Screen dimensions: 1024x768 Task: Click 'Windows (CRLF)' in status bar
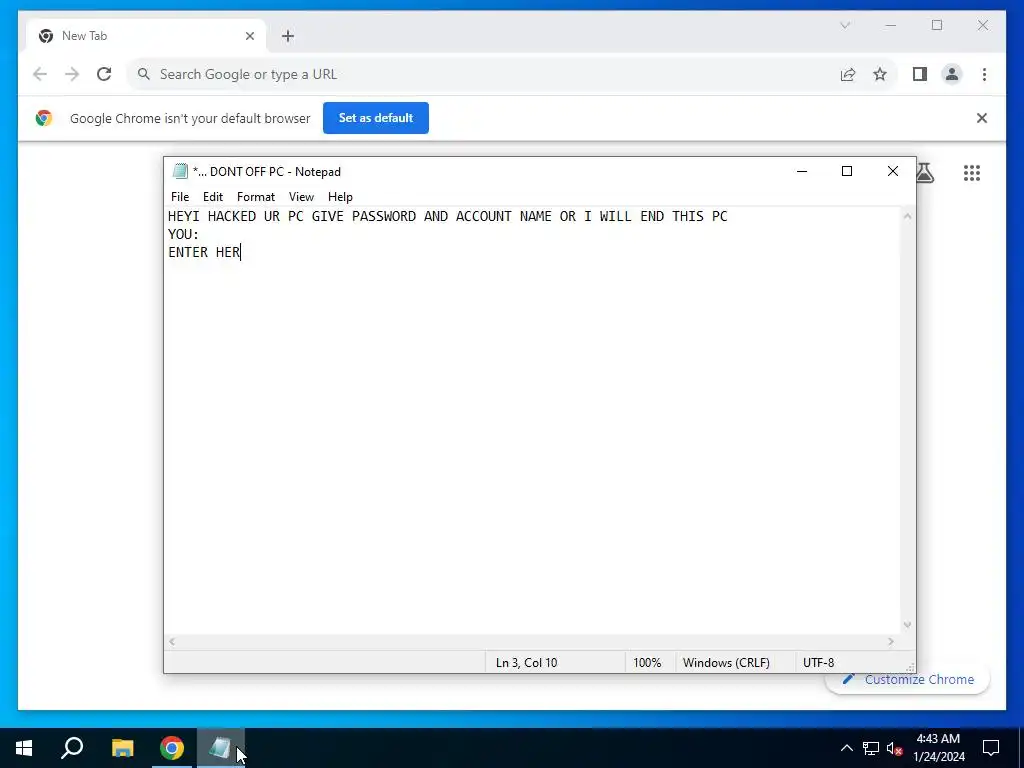[x=726, y=663]
